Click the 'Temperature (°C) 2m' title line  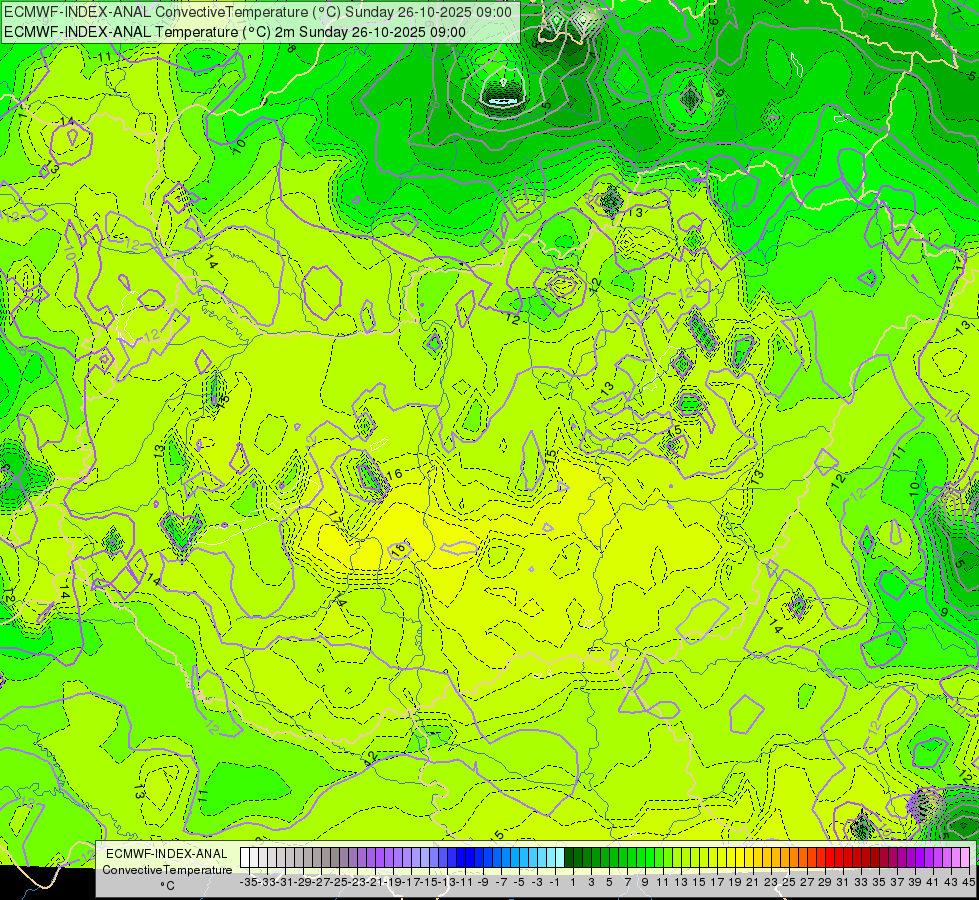coord(235,32)
